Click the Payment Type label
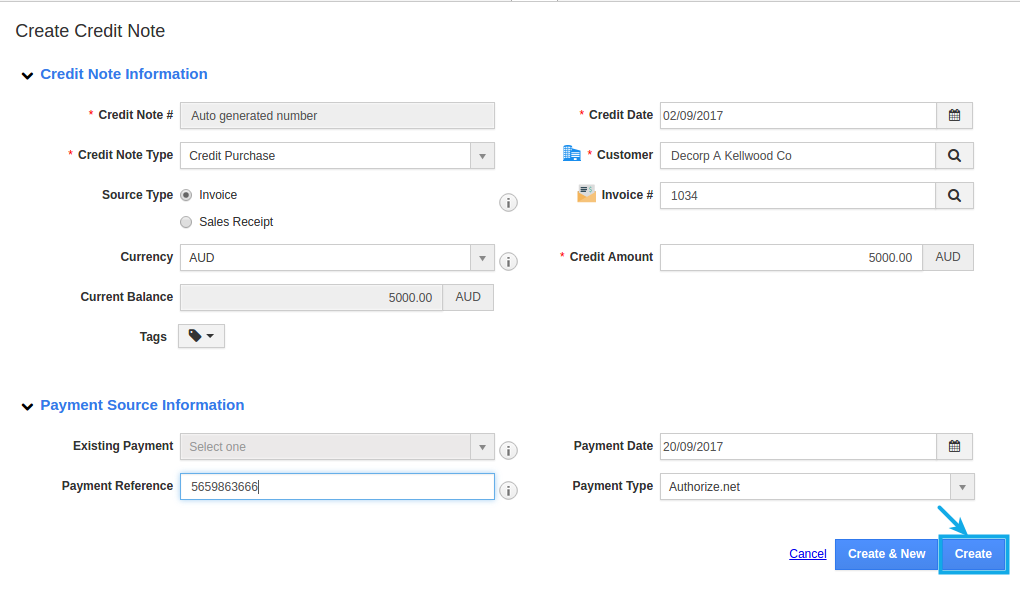Image resolution: width=1020 pixels, height=598 pixels. (612, 486)
